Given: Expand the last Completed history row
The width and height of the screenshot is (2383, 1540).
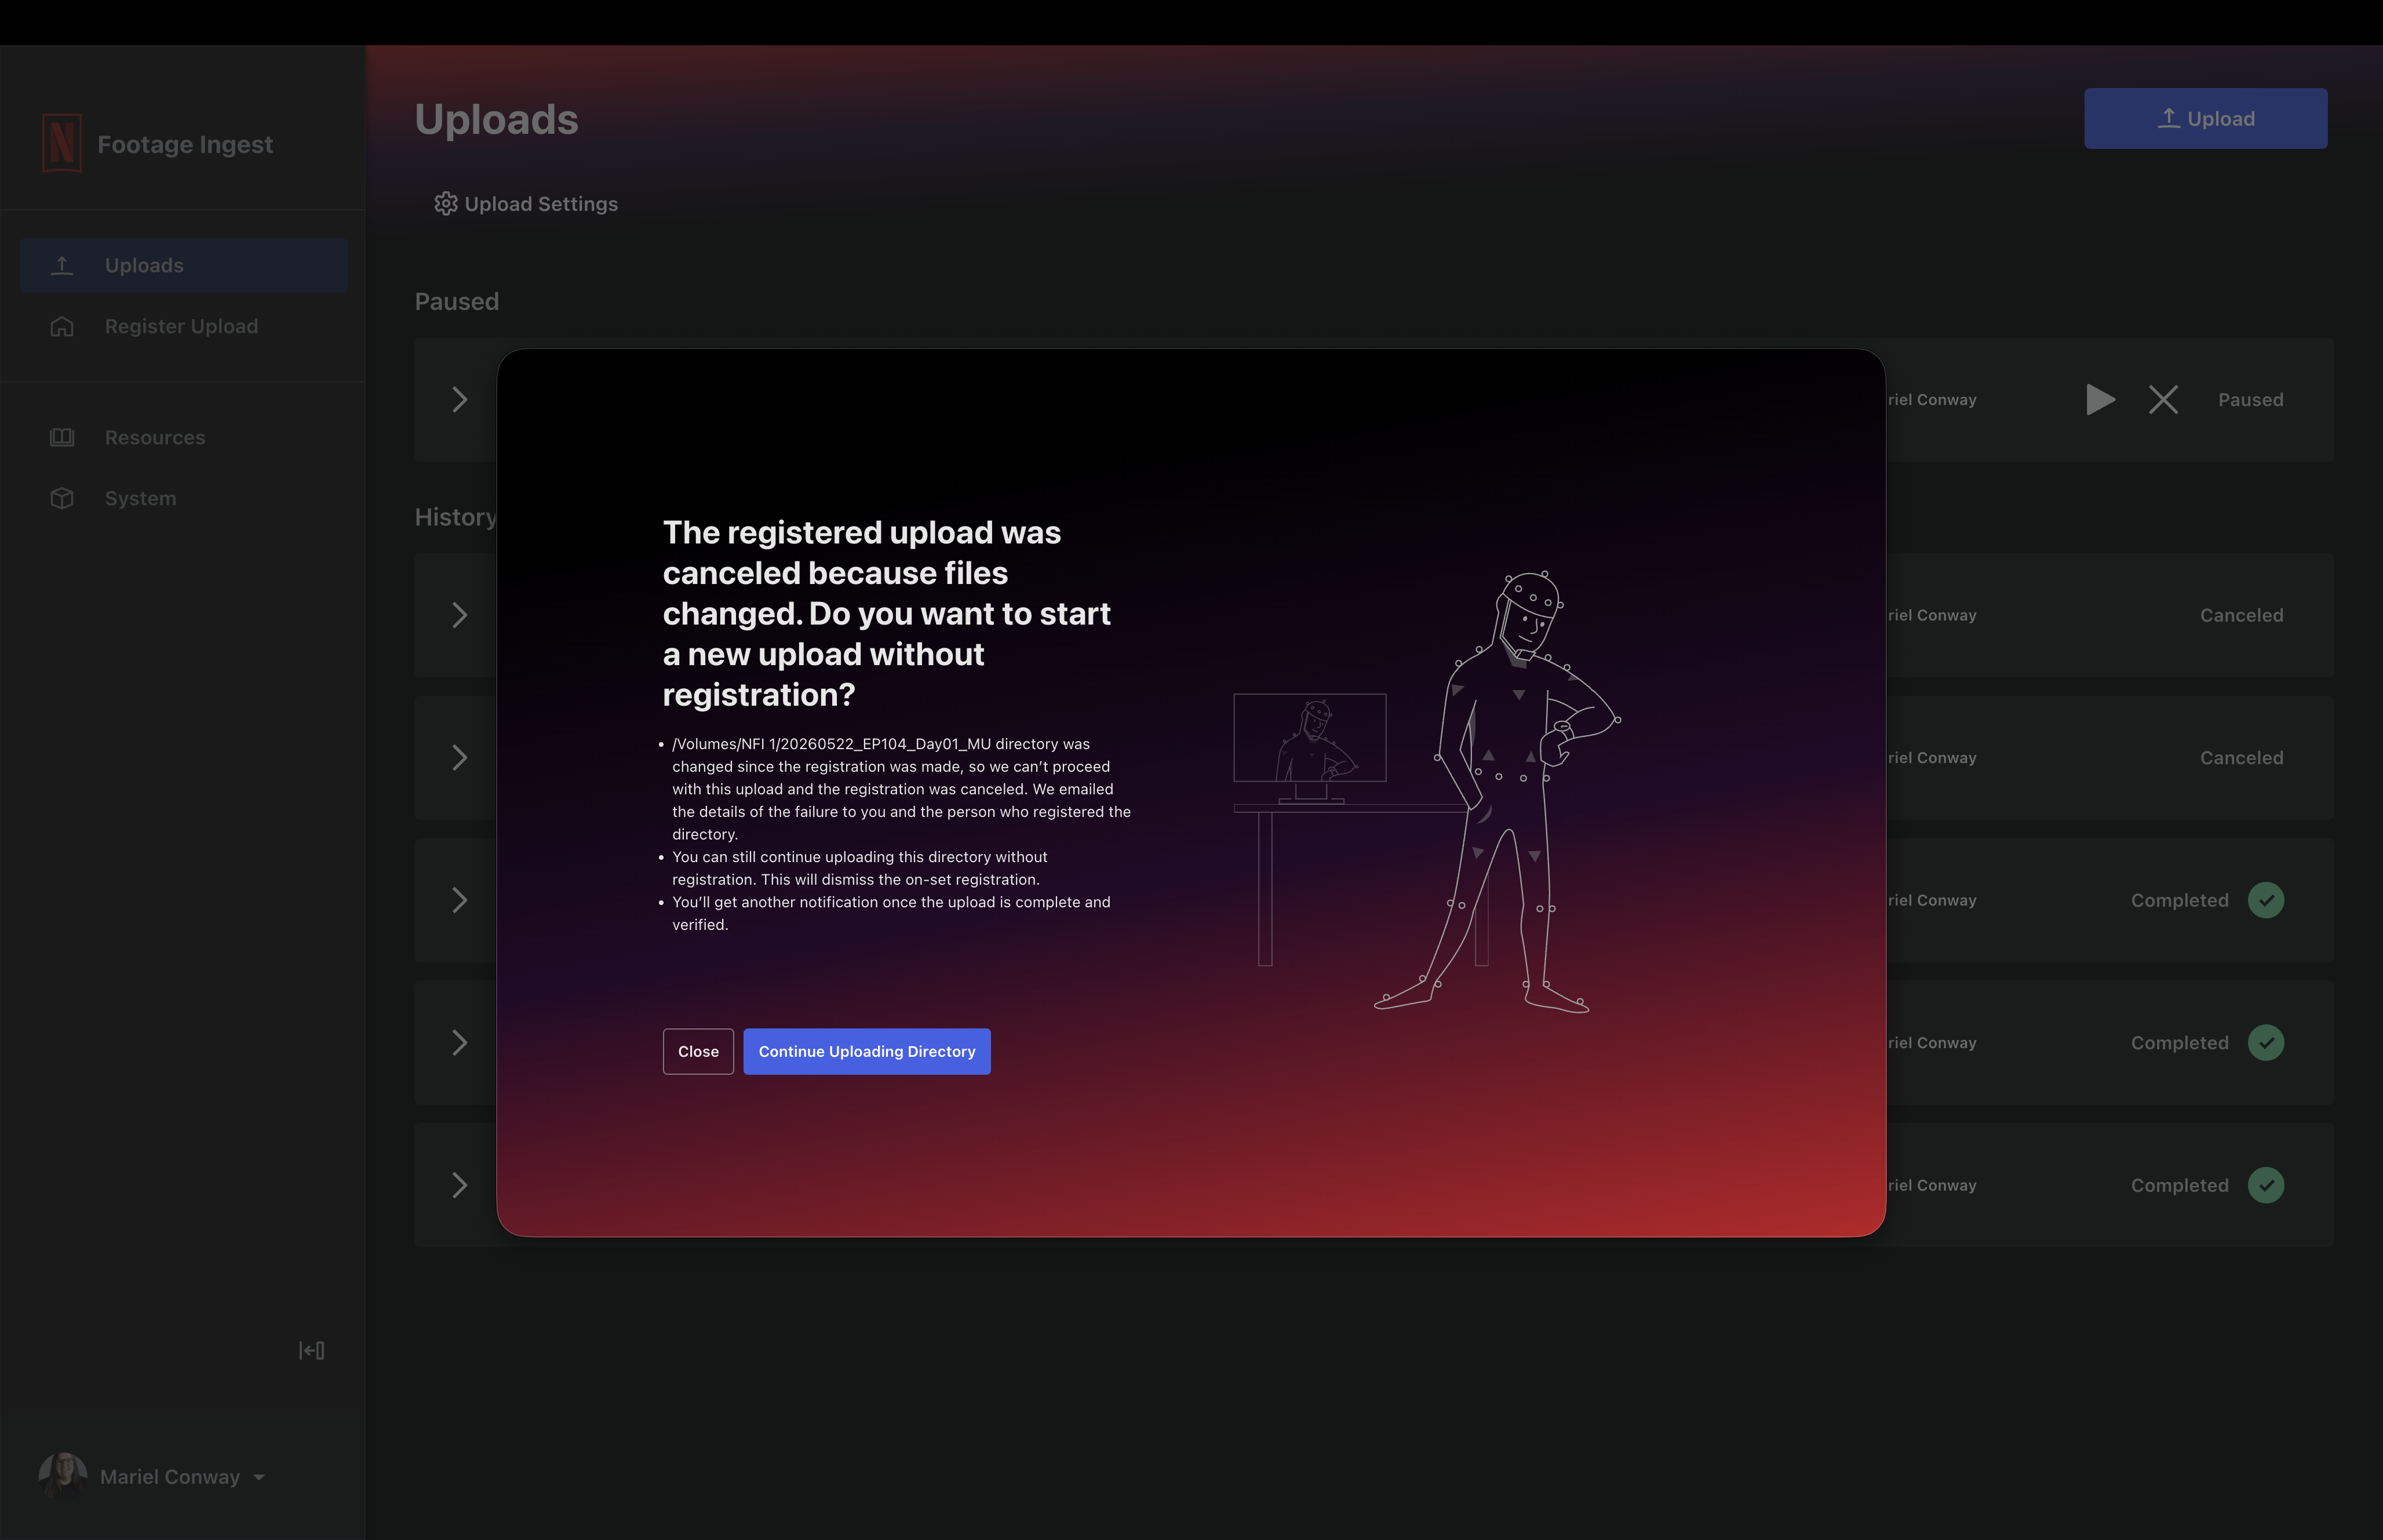Looking at the screenshot, I should click(459, 1185).
